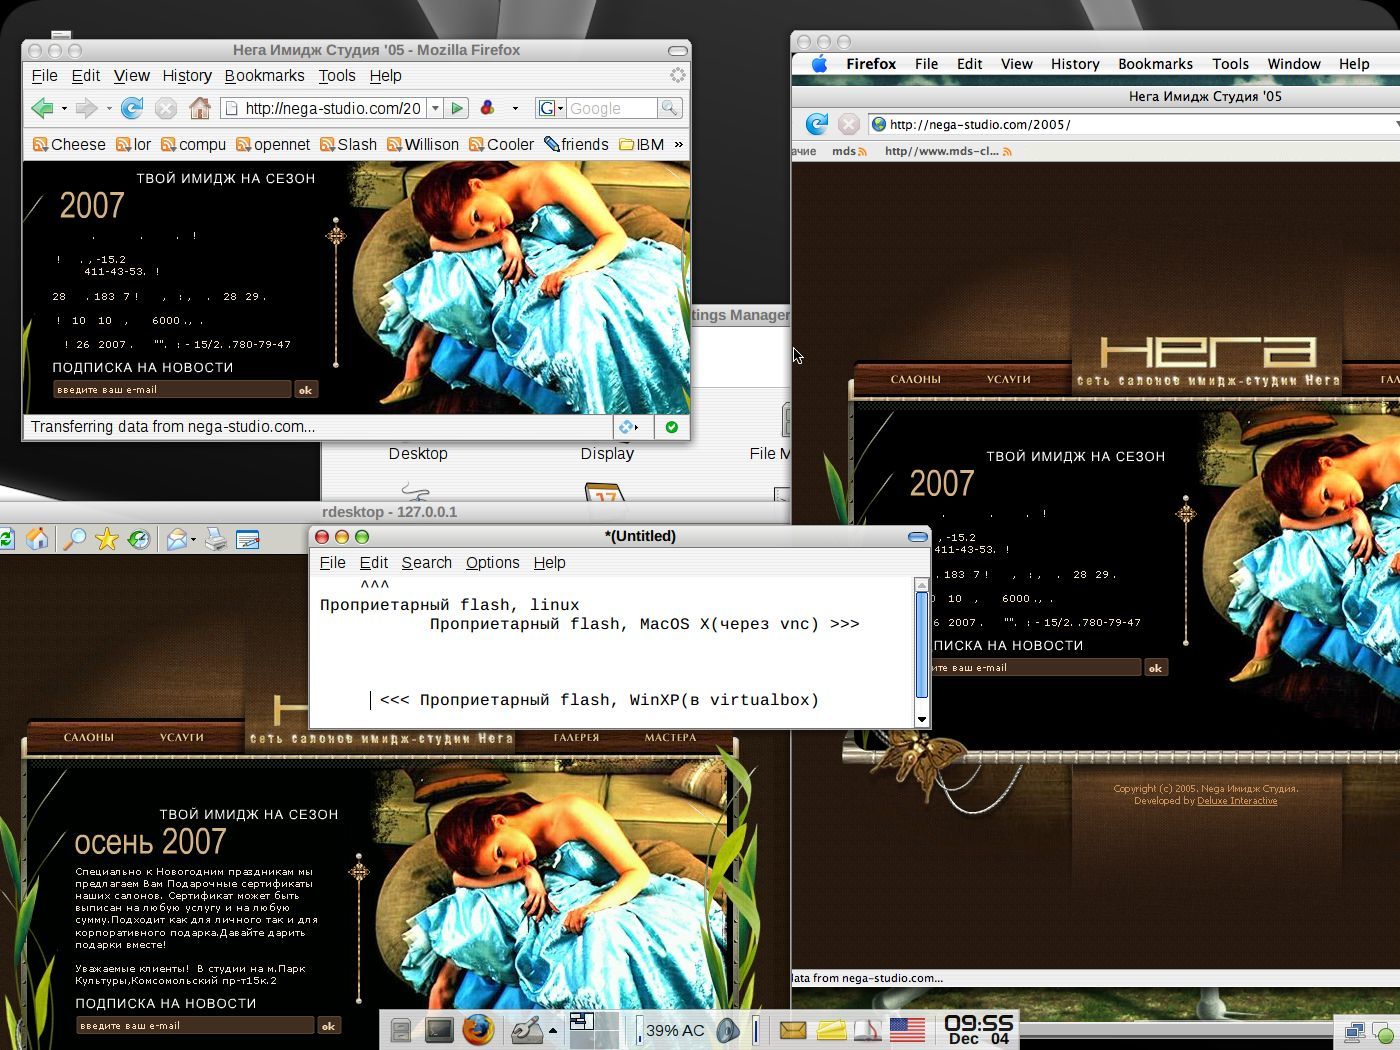Open Window menu in Mac menu bar
The image size is (1400, 1050).
(1294, 64)
